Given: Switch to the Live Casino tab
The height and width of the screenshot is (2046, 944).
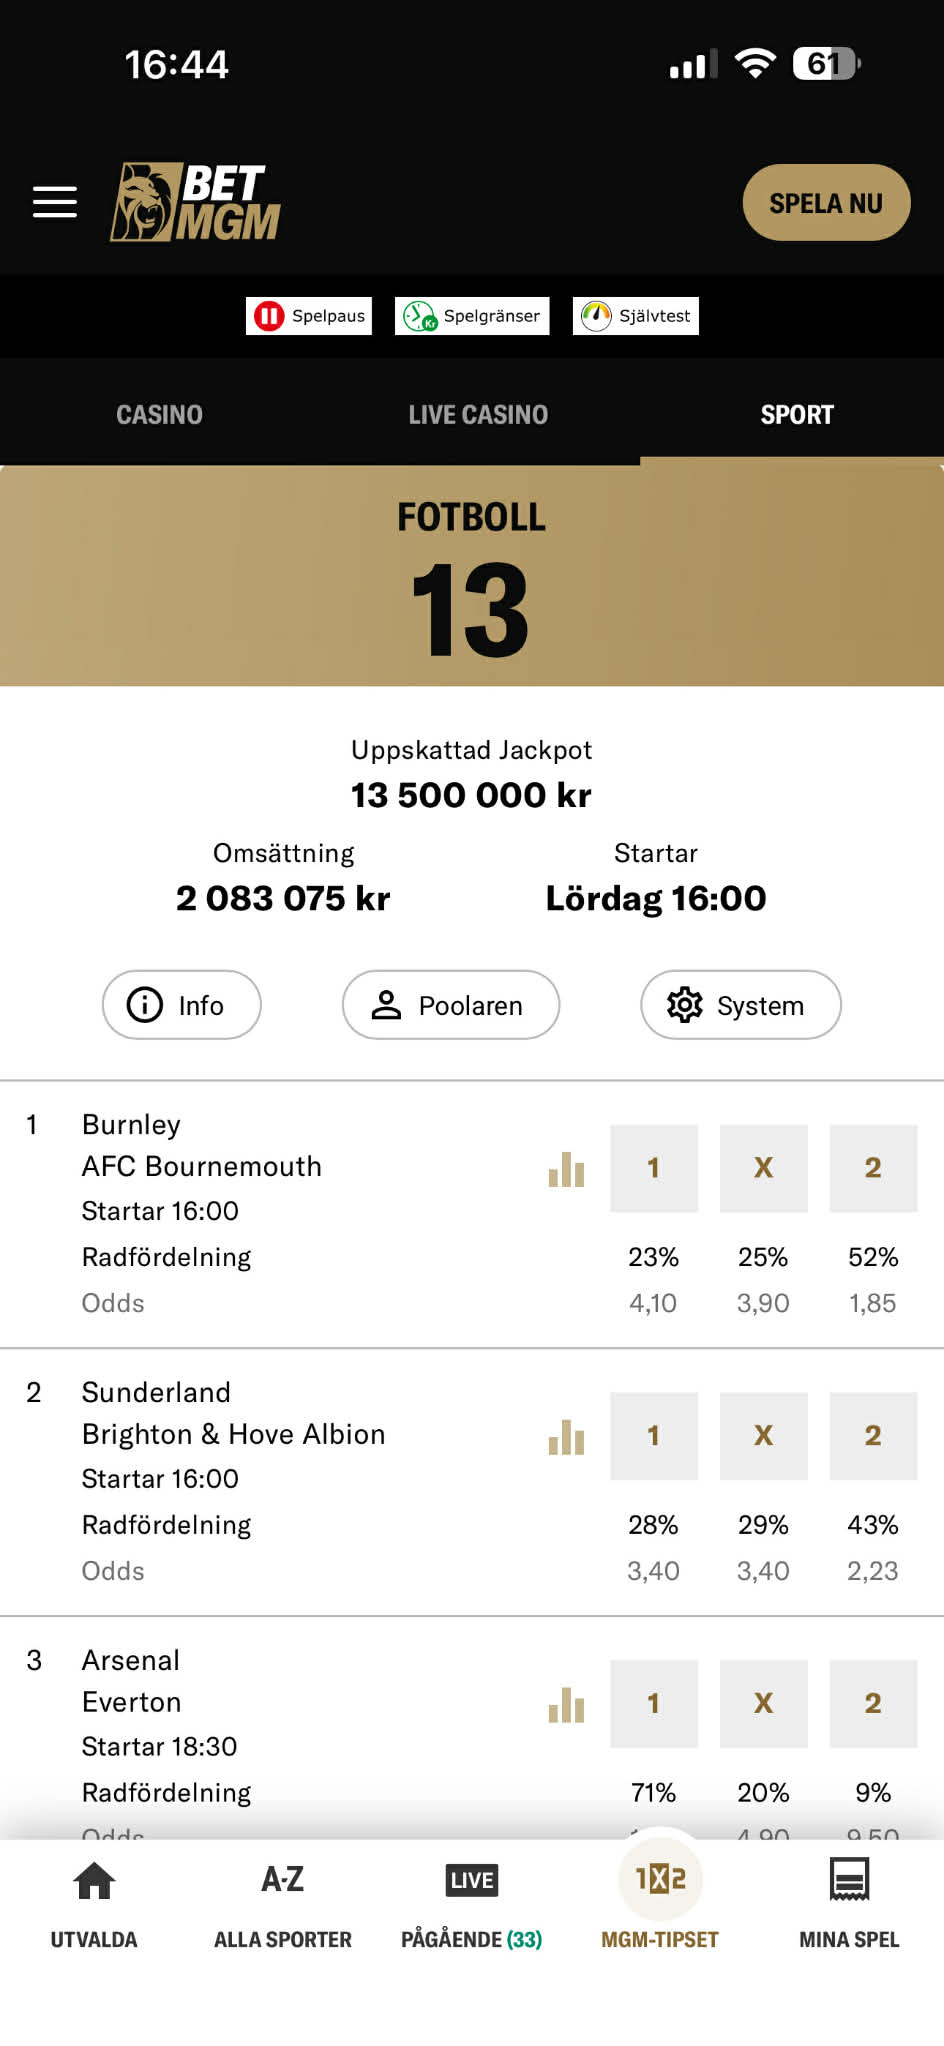Looking at the screenshot, I should point(478,415).
